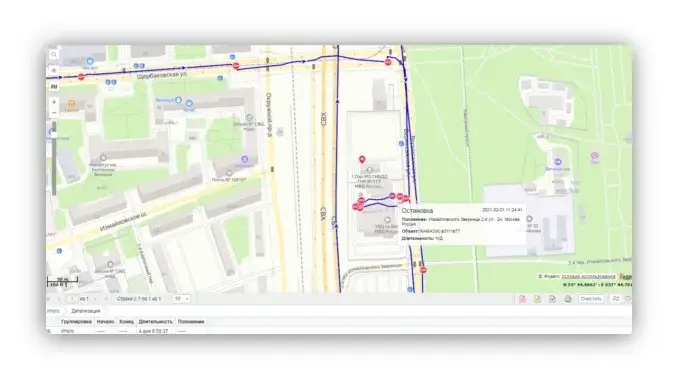Click stop marker on Щербаковская ул. far left
Viewport: 682px width, 379px height.
pyautogui.click(x=81, y=77)
